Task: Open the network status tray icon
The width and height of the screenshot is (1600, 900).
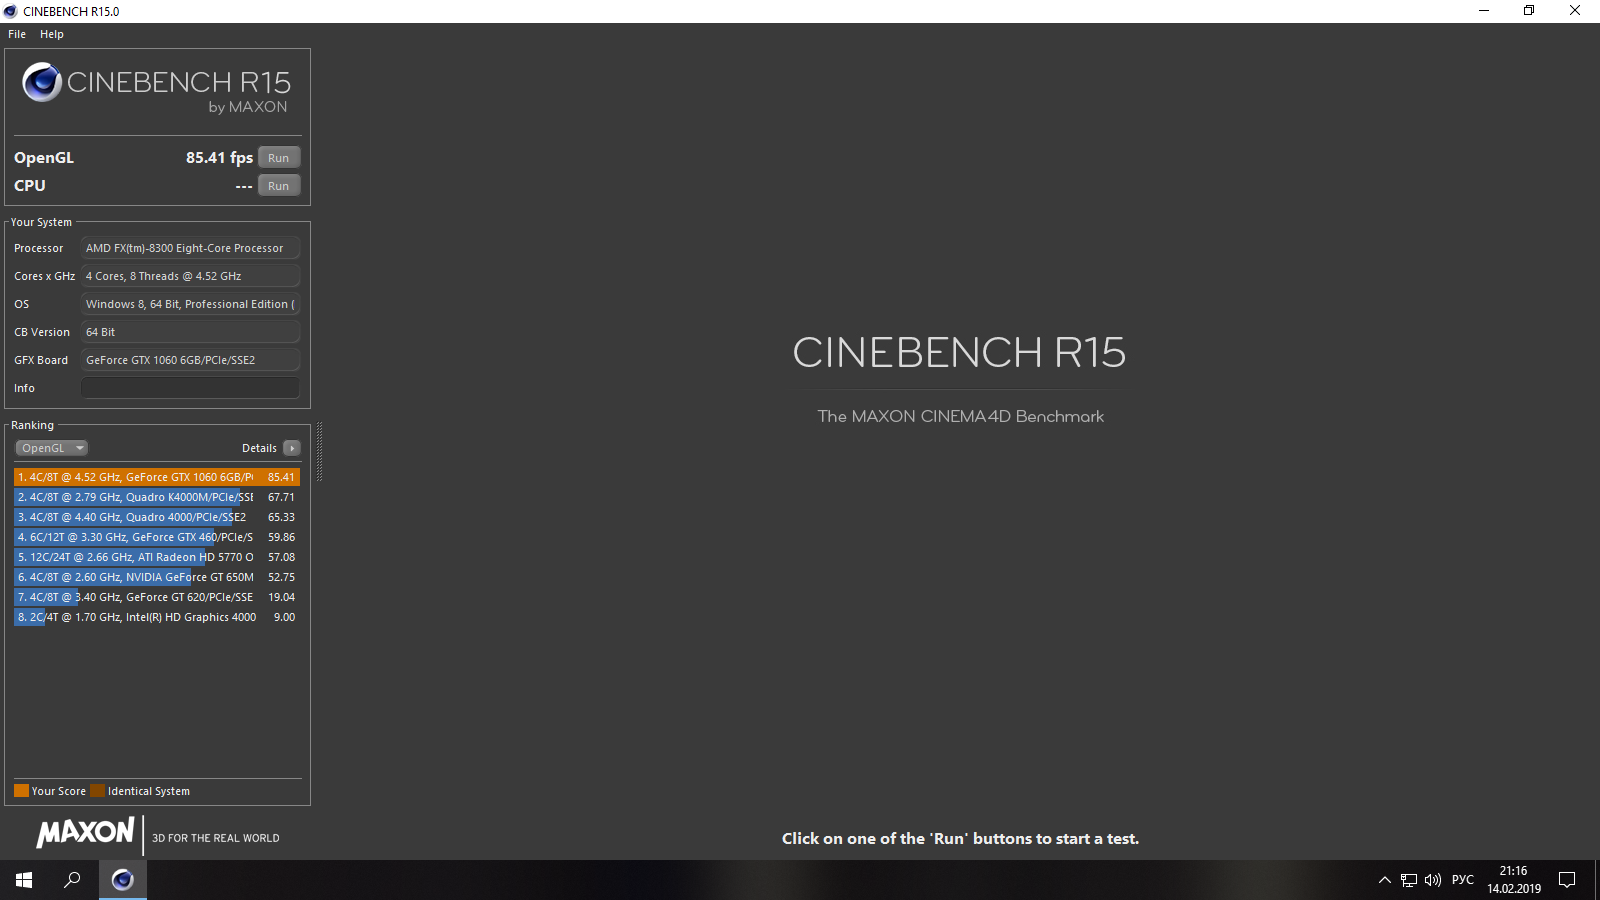Action: coord(1409,880)
